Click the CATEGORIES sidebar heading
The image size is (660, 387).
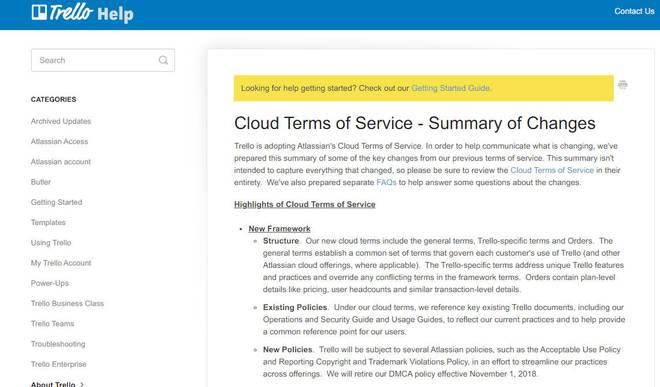coord(53,99)
